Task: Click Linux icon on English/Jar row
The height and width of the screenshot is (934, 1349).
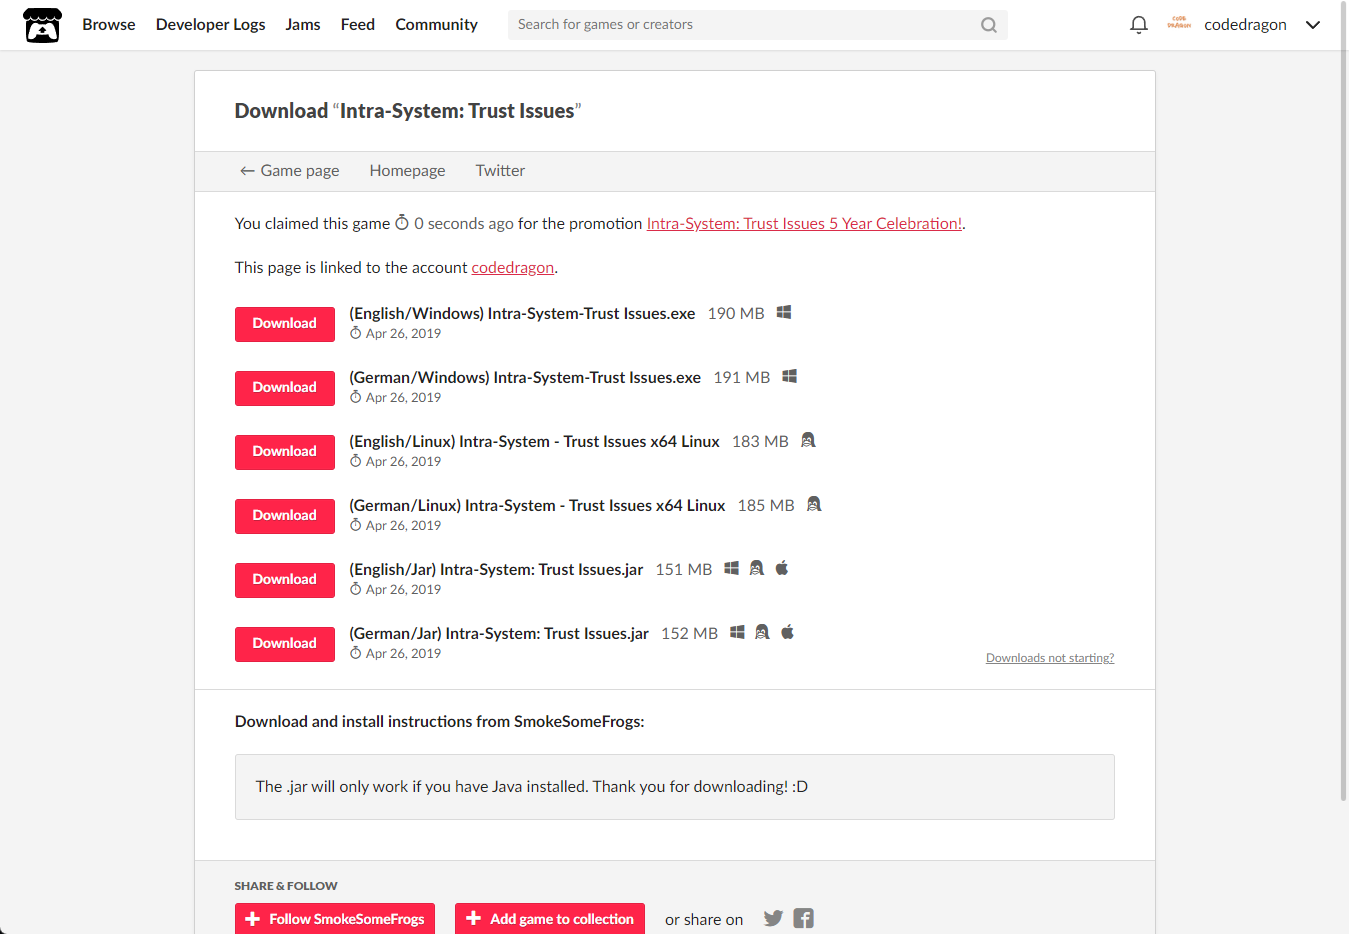Action: 757,569
